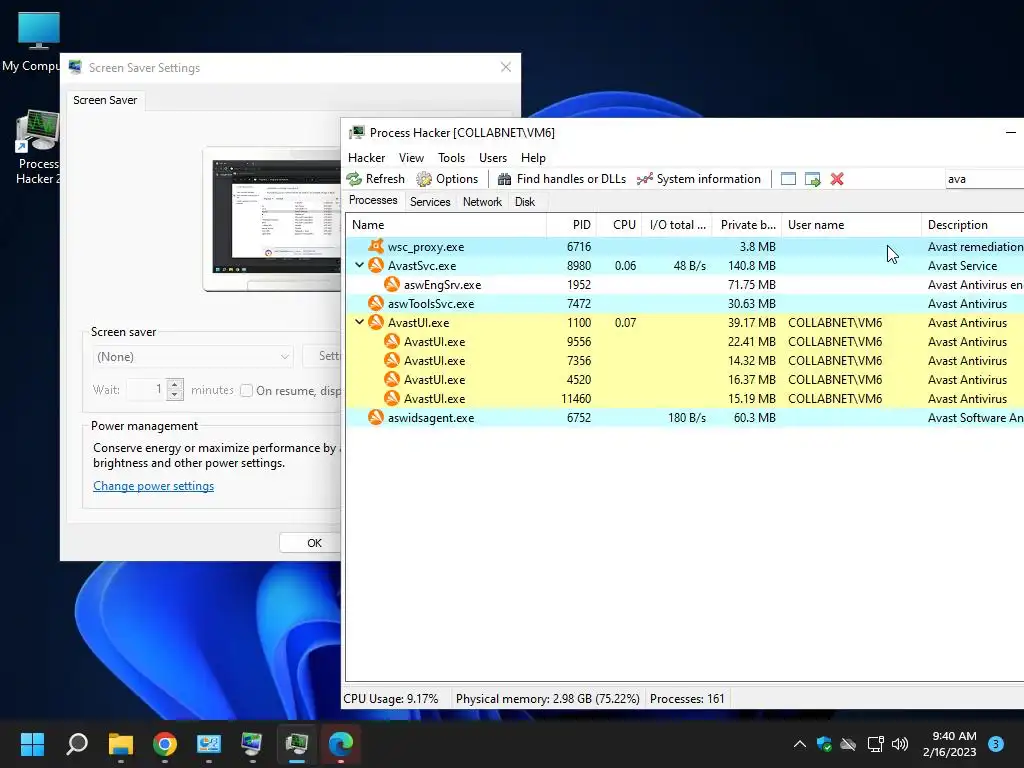Collapse the AvastUI.exe process tree
This screenshot has width=1024, height=768.
coord(359,322)
